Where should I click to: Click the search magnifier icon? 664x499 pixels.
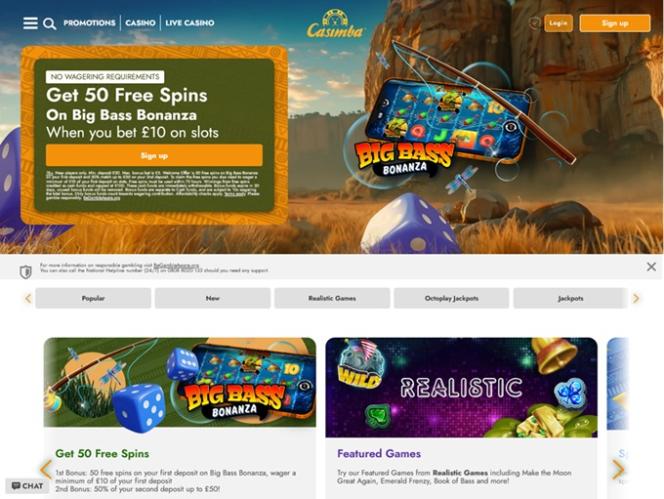(x=50, y=24)
